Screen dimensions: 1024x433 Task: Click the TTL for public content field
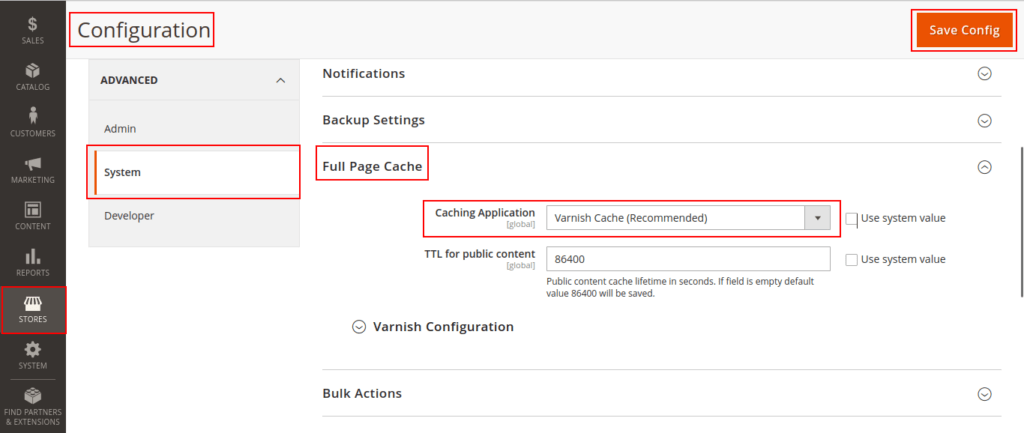pos(688,259)
